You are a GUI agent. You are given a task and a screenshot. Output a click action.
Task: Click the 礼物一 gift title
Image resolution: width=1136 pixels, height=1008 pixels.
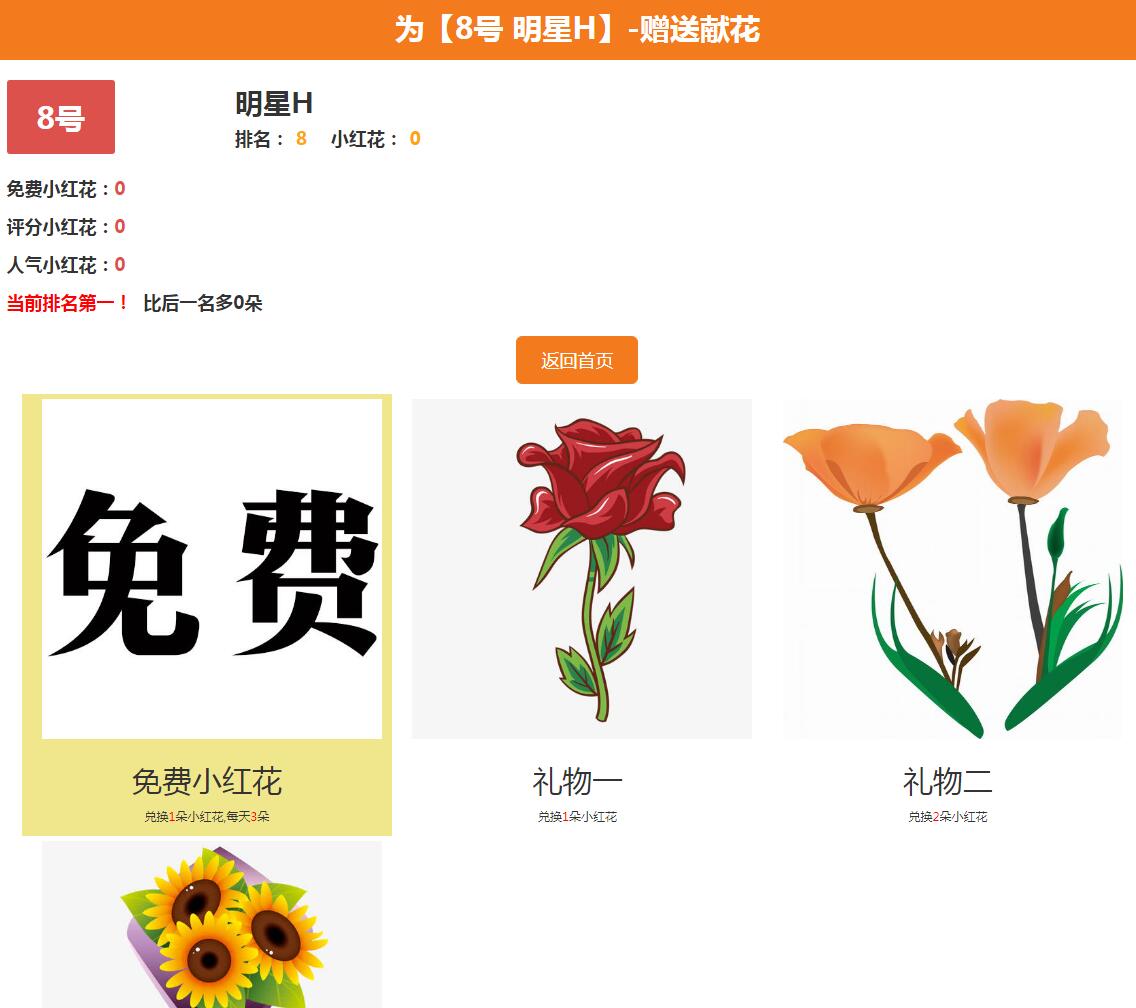(577, 781)
